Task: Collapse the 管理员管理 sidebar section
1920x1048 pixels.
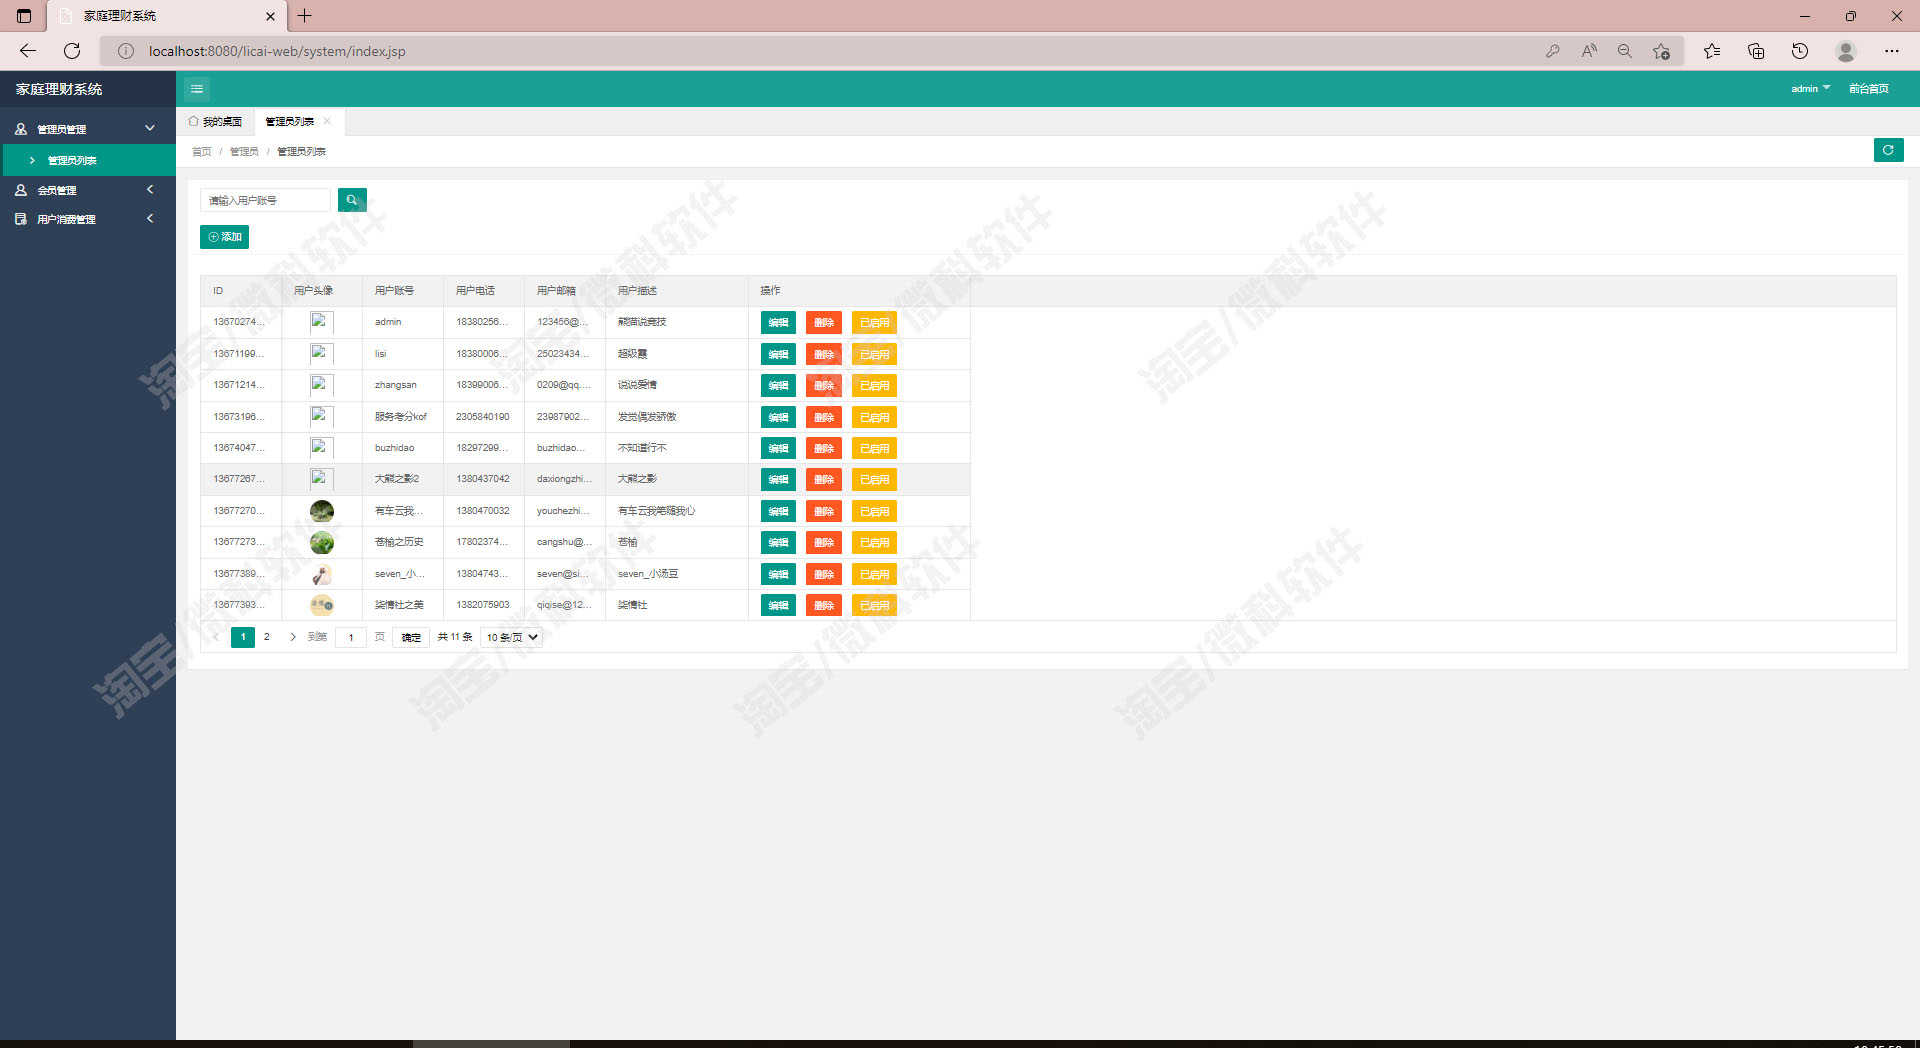Action: click(x=150, y=128)
